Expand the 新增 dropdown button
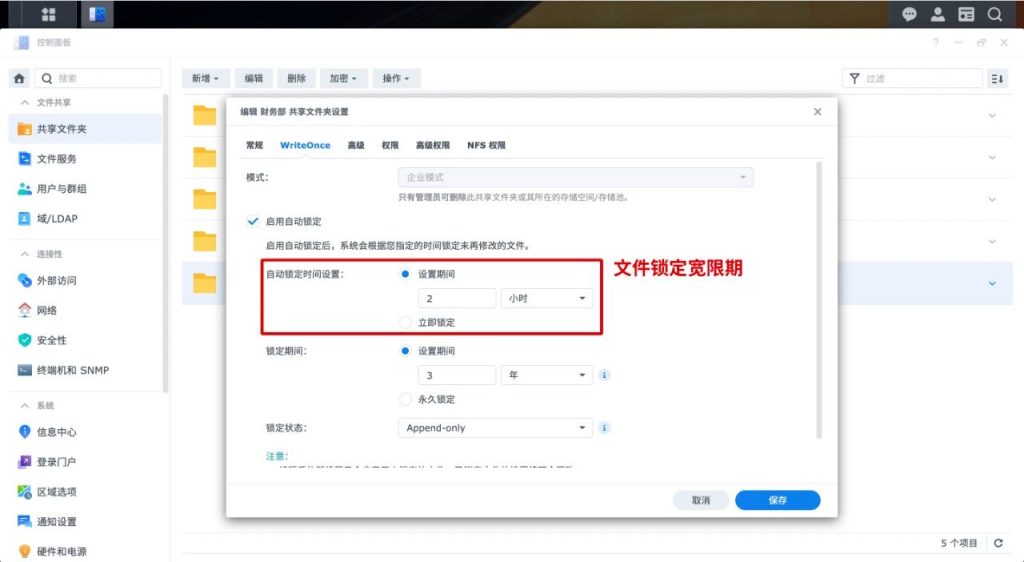 (205, 78)
